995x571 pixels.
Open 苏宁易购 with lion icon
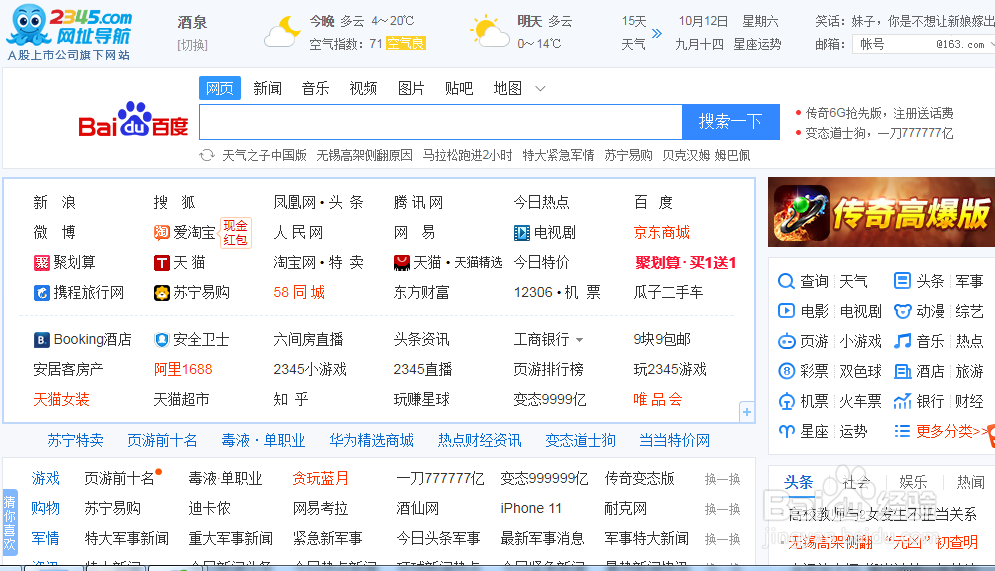(192, 292)
